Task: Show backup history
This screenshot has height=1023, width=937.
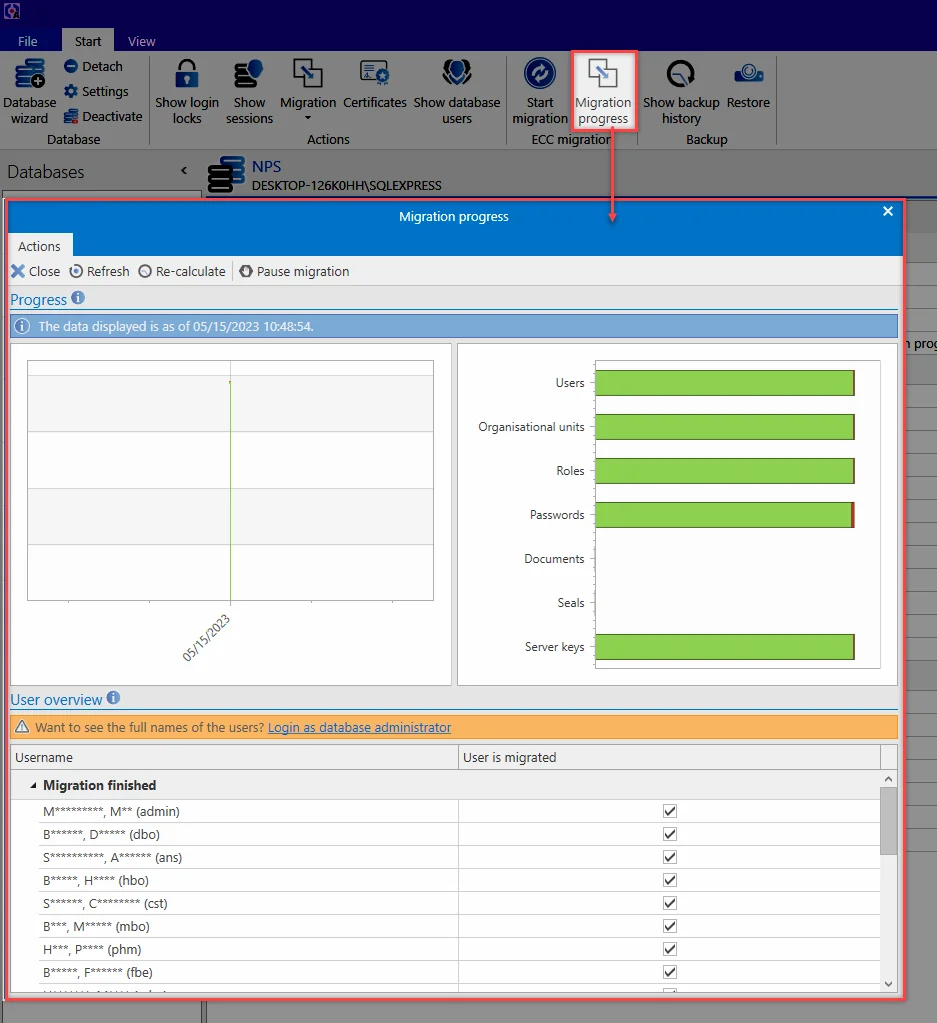Action: (x=681, y=91)
